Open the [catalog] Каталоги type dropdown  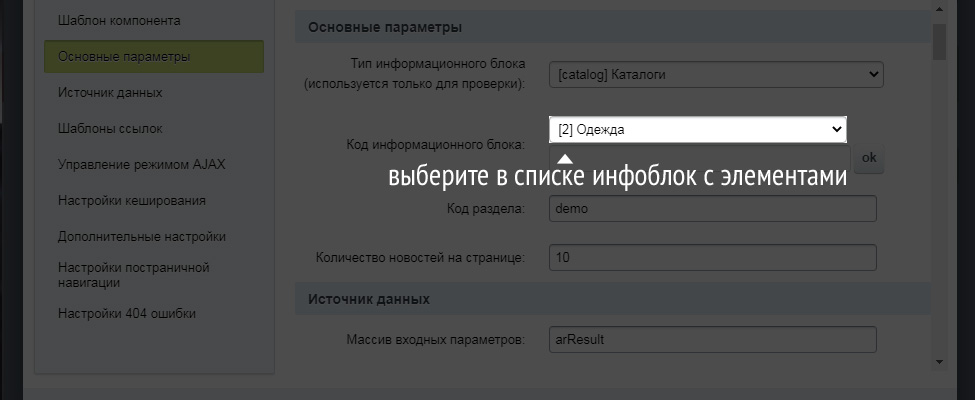[715, 74]
